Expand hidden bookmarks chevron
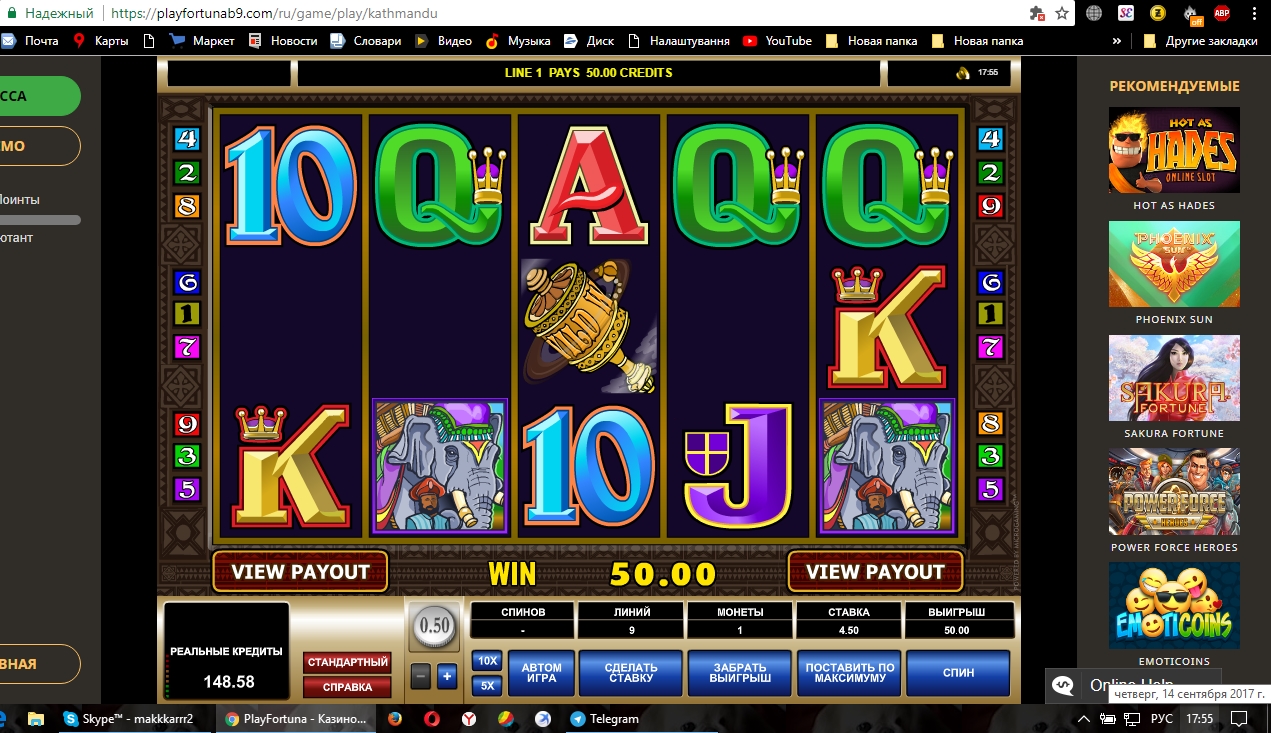The height and width of the screenshot is (733, 1271). (1116, 41)
